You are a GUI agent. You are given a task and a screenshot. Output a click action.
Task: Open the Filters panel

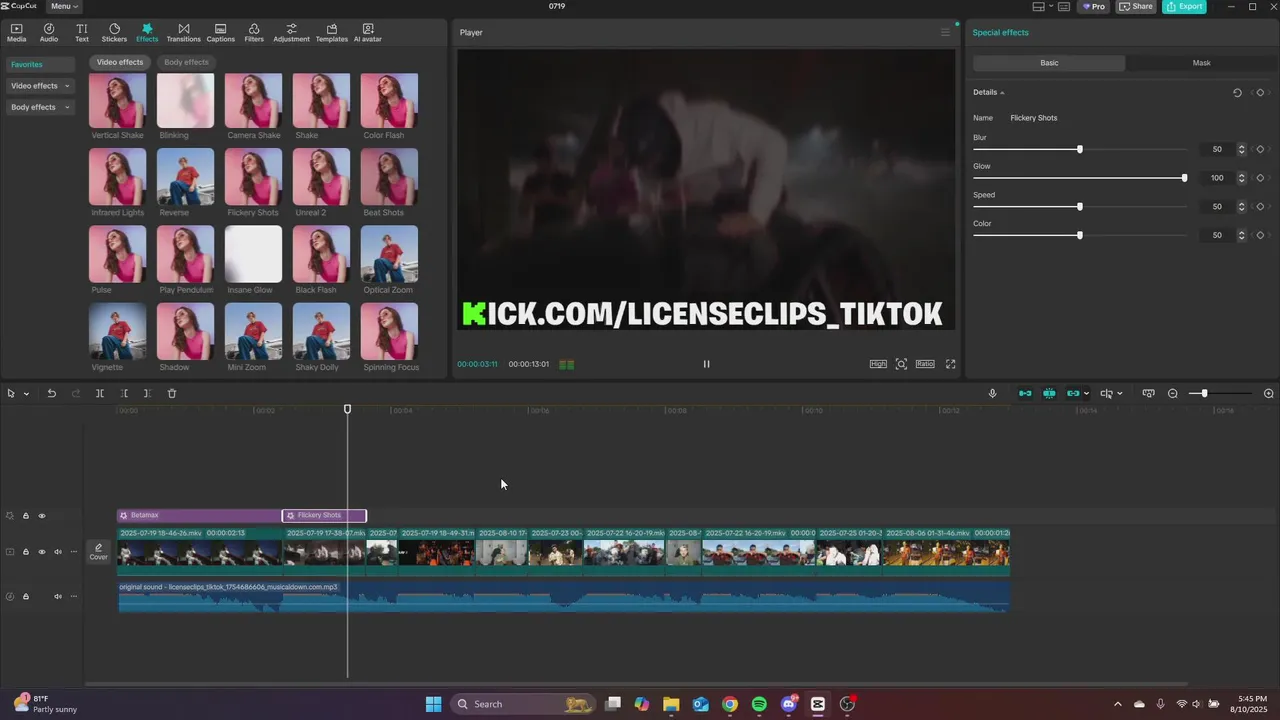pyautogui.click(x=254, y=33)
